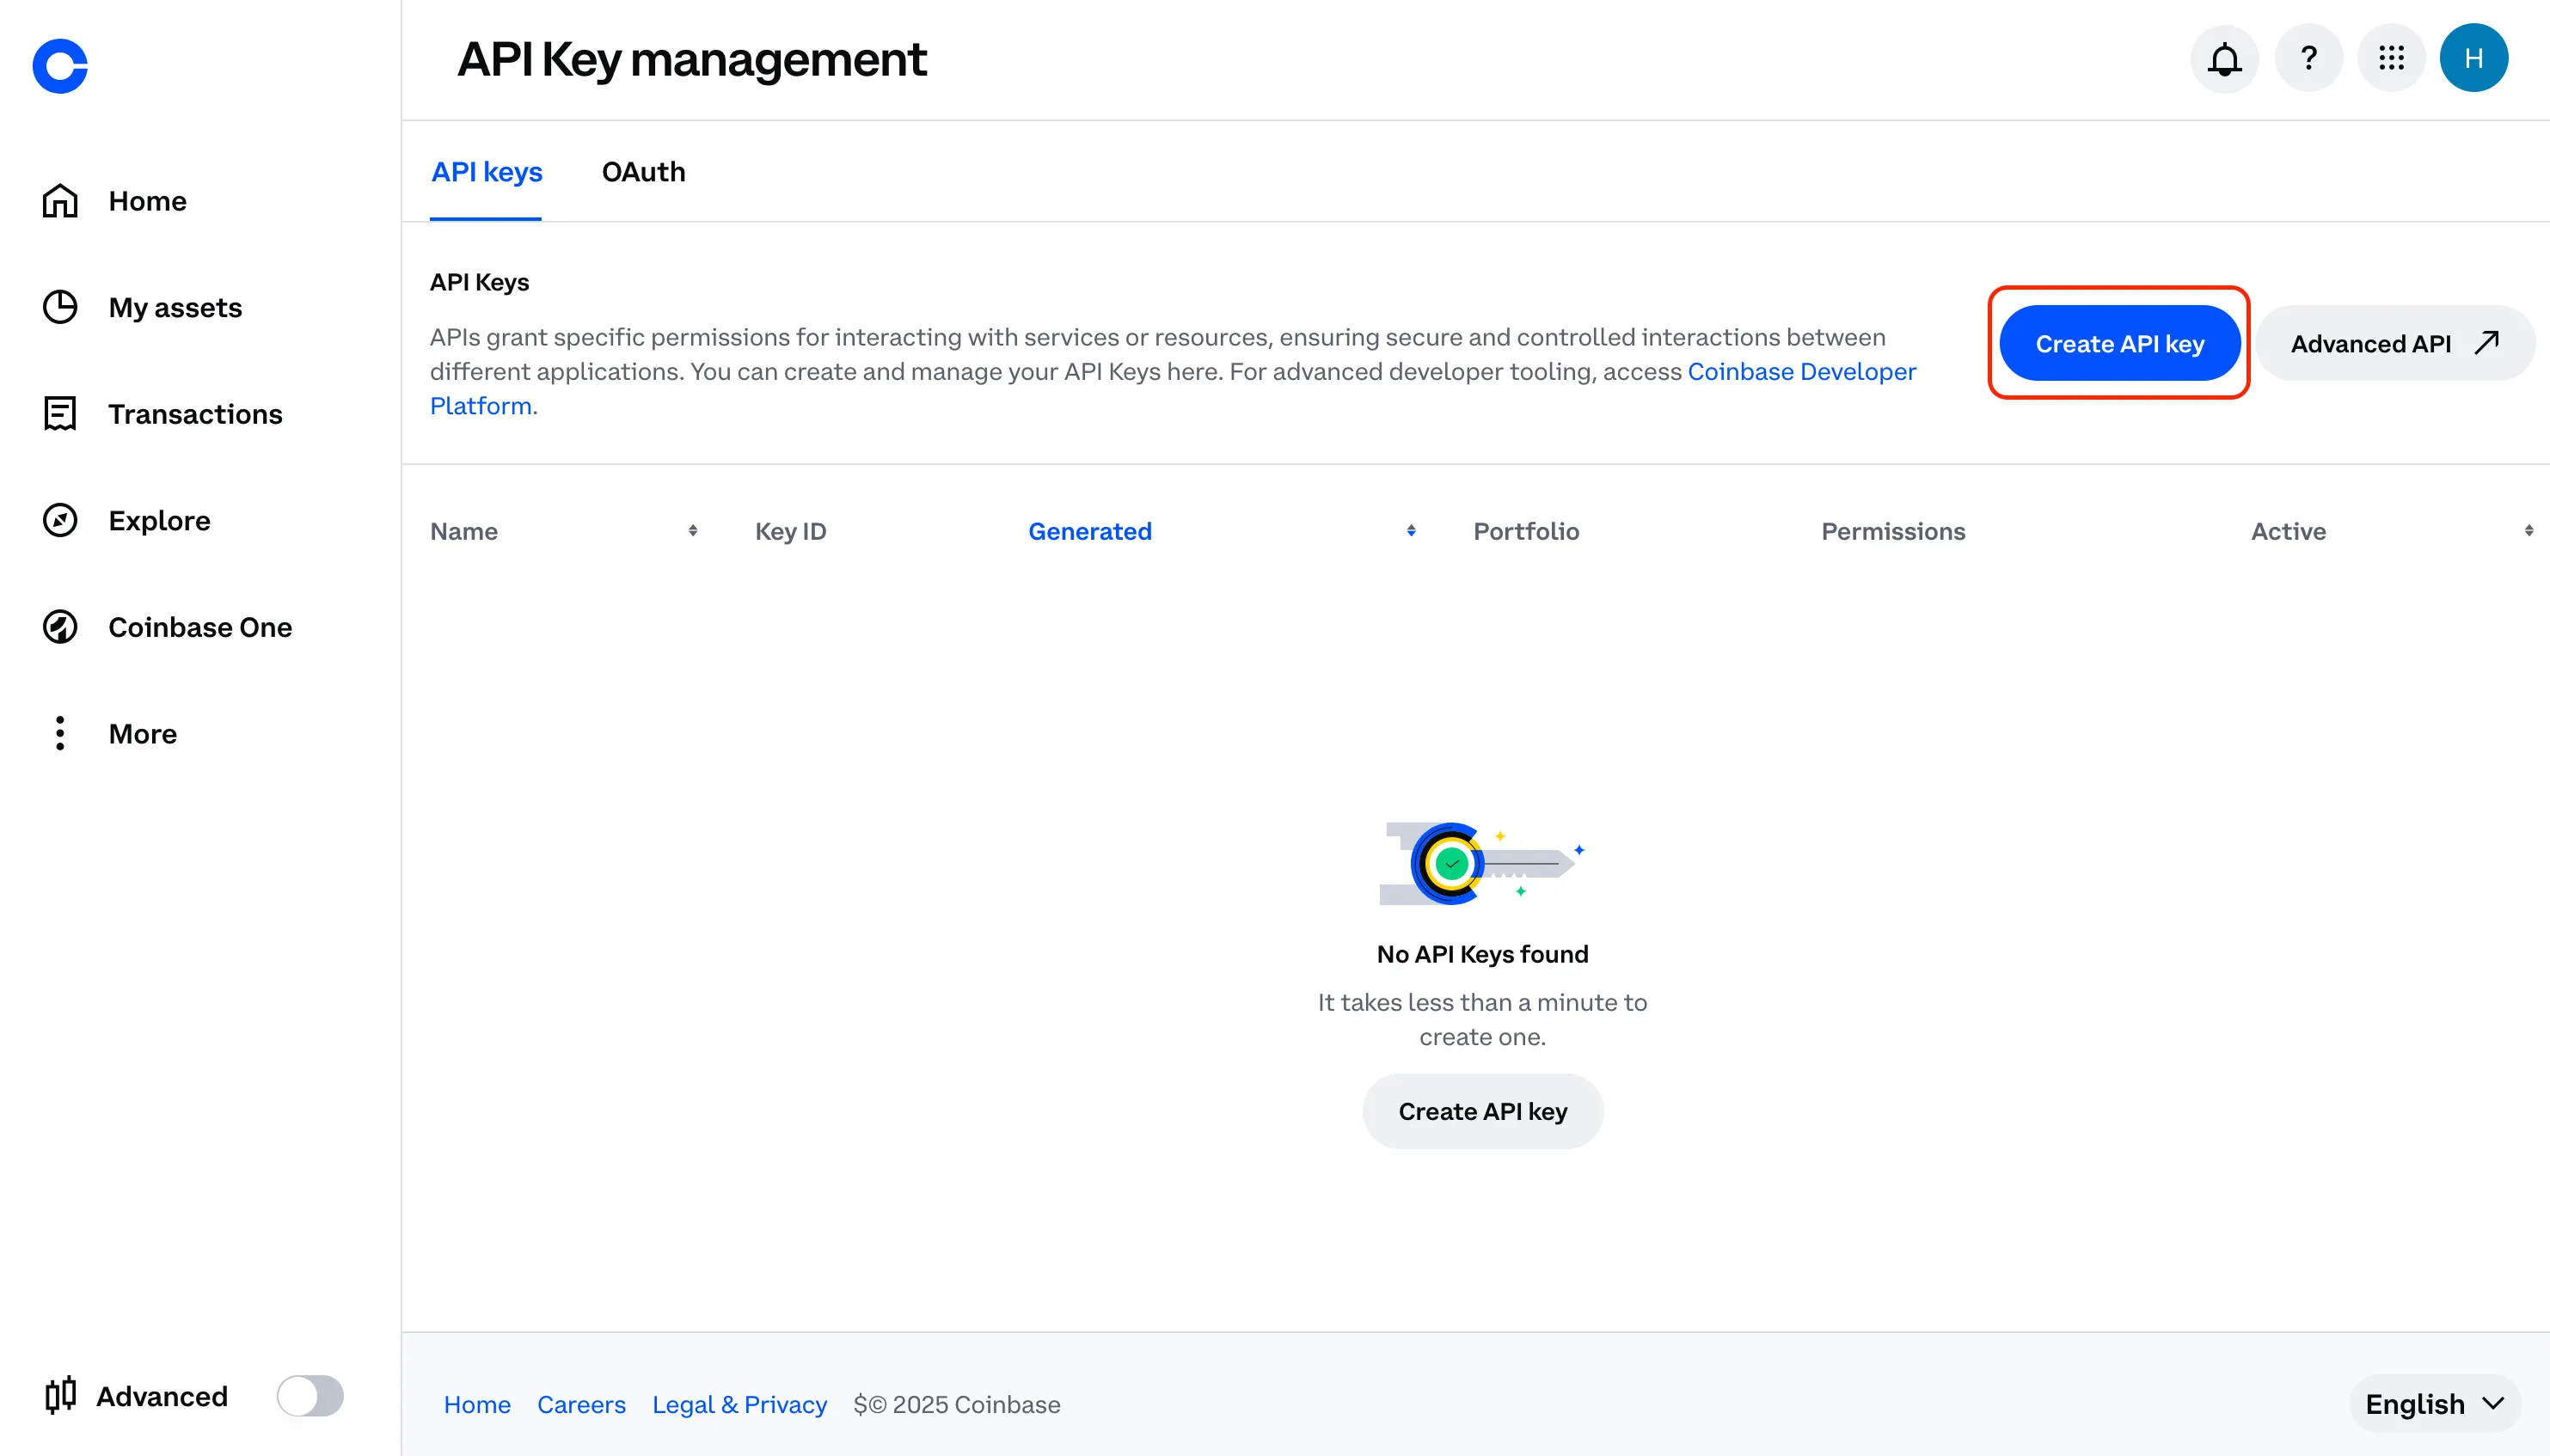Open the apps grid icon
2550x1456 pixels.
click(2391, 58)
